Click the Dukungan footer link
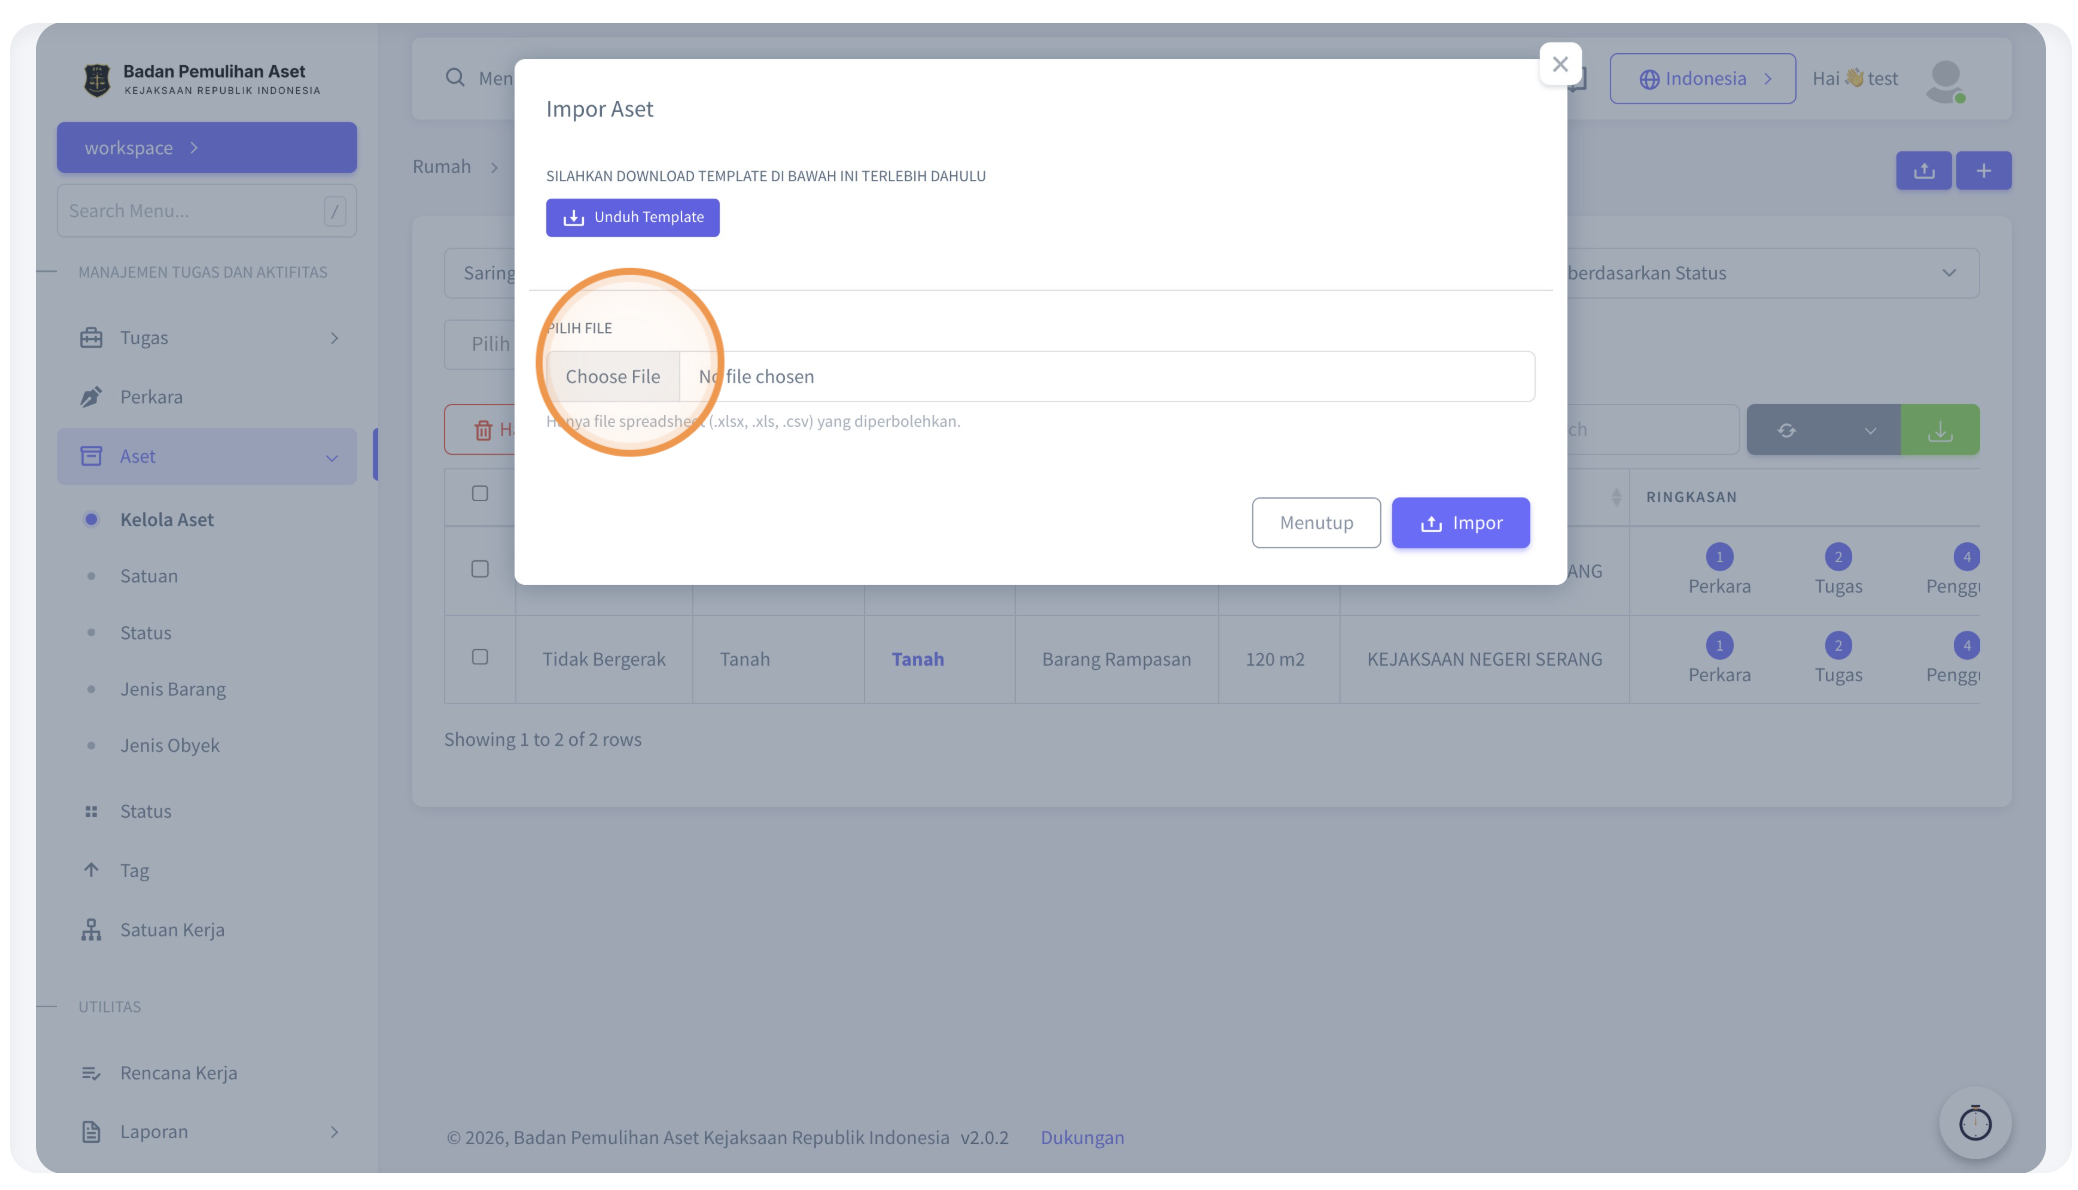The height and width of the screenshot is (1190, 2078). pos(1082,1137)
